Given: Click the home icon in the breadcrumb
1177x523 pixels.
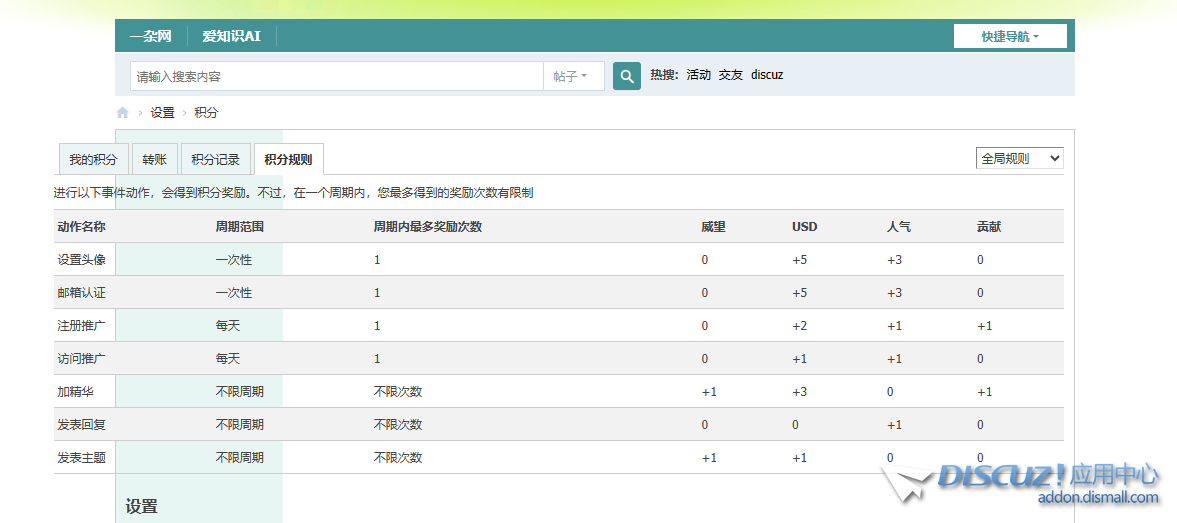Looking at the screenshot, I should pos(123,113).
